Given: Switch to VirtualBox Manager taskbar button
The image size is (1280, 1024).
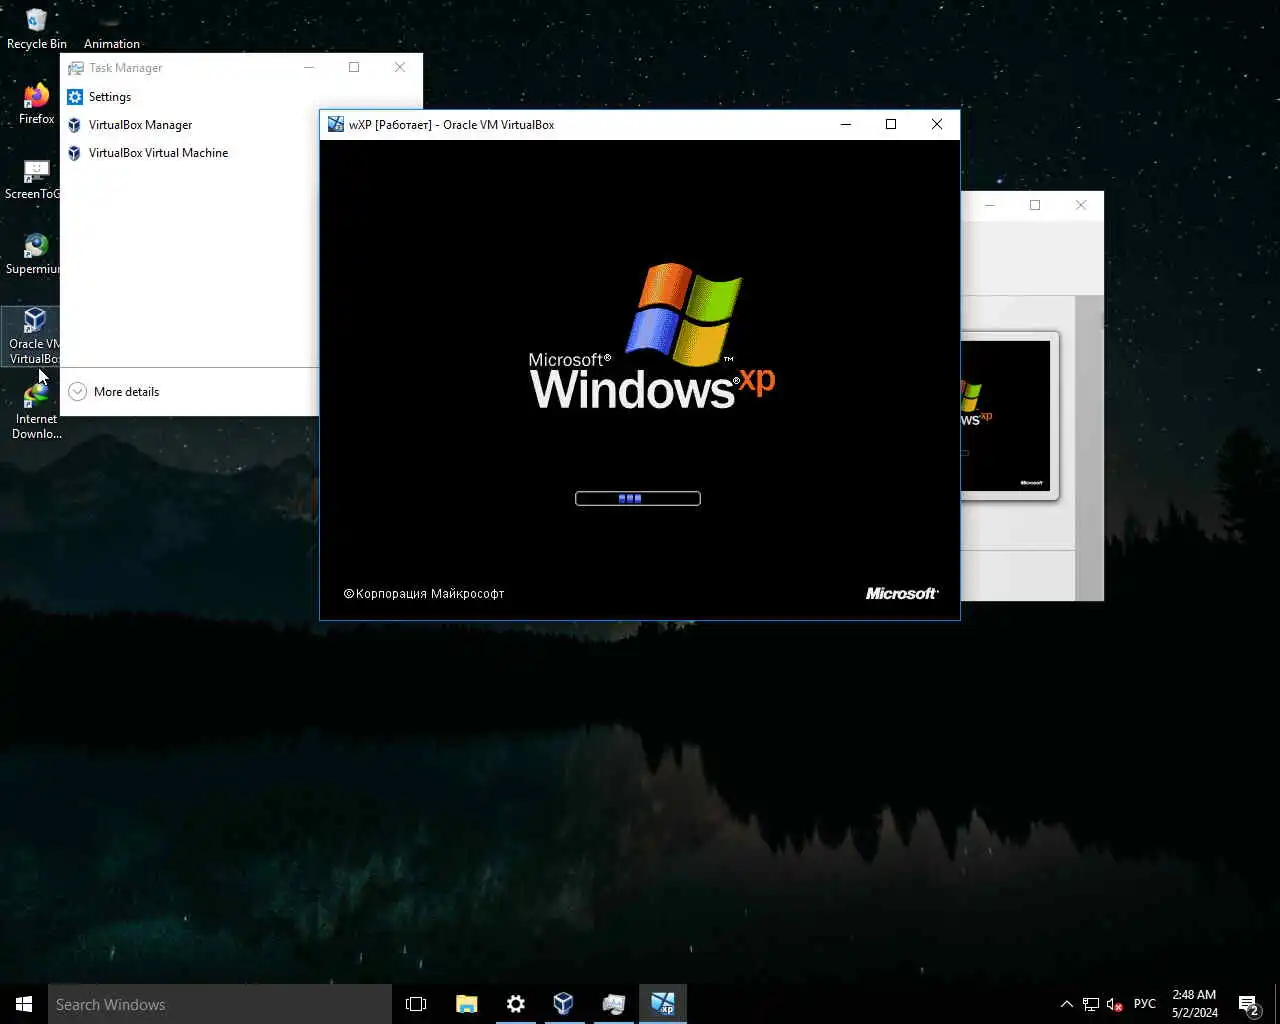Looking at the screenshot, I should (x=564, y=1004).
